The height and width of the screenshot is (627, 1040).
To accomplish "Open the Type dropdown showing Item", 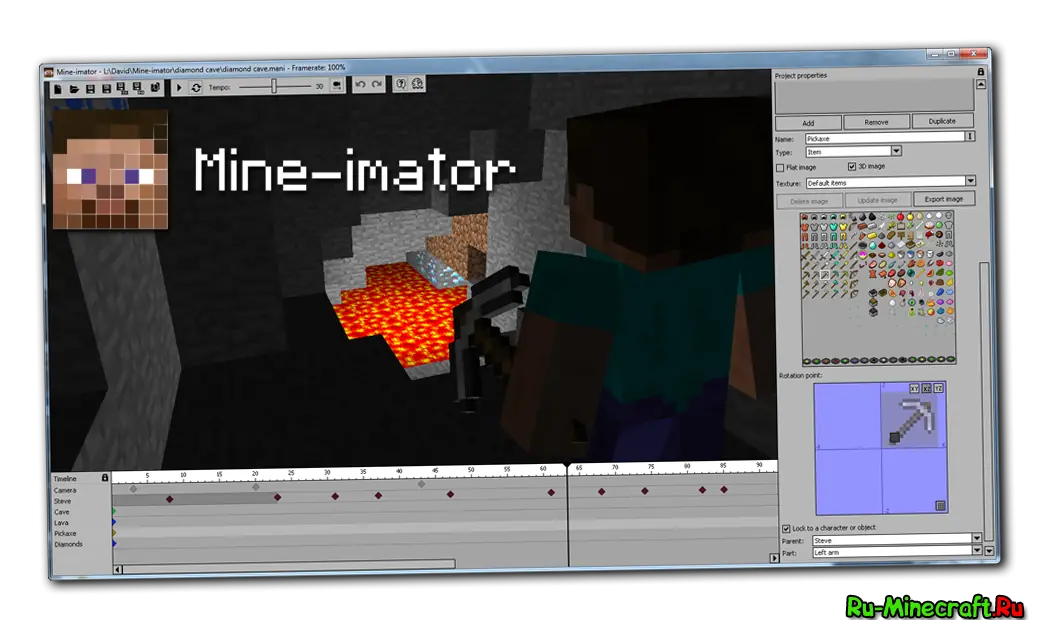I will click(x=854, y=152).
